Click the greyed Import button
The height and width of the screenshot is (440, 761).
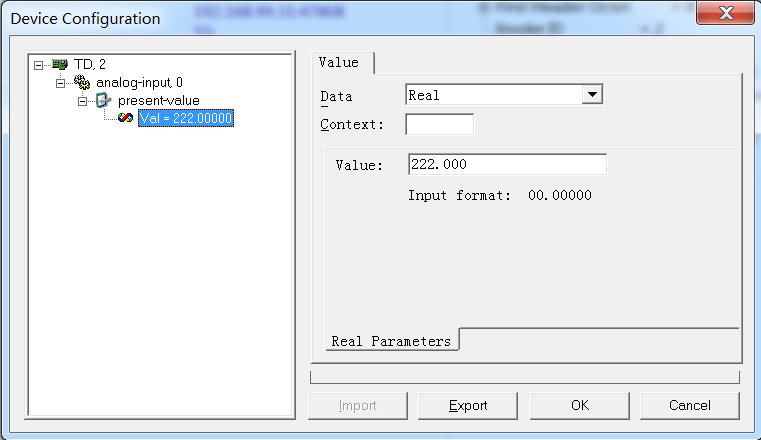pos(358,406)
